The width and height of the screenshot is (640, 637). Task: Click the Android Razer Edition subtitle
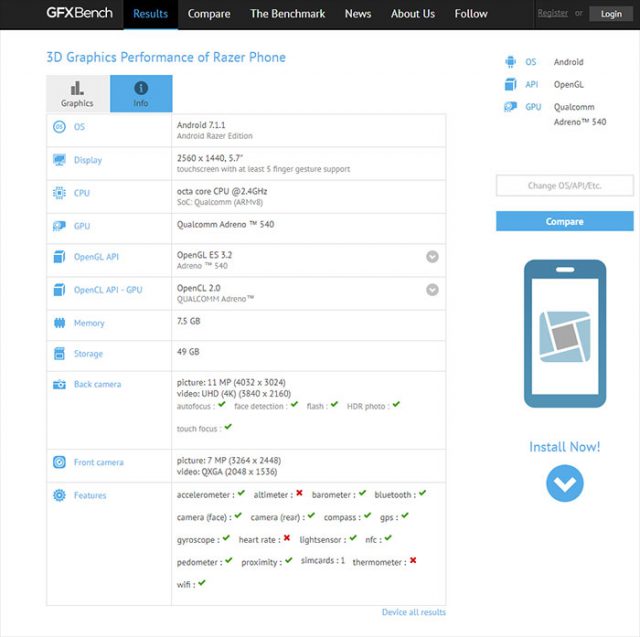[215, 136]
